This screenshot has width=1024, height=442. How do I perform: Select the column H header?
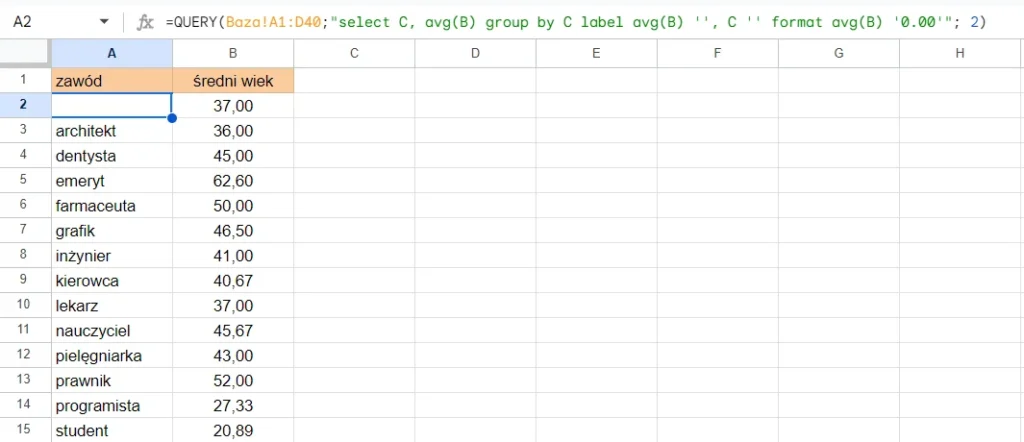click(x=960, y=53)
